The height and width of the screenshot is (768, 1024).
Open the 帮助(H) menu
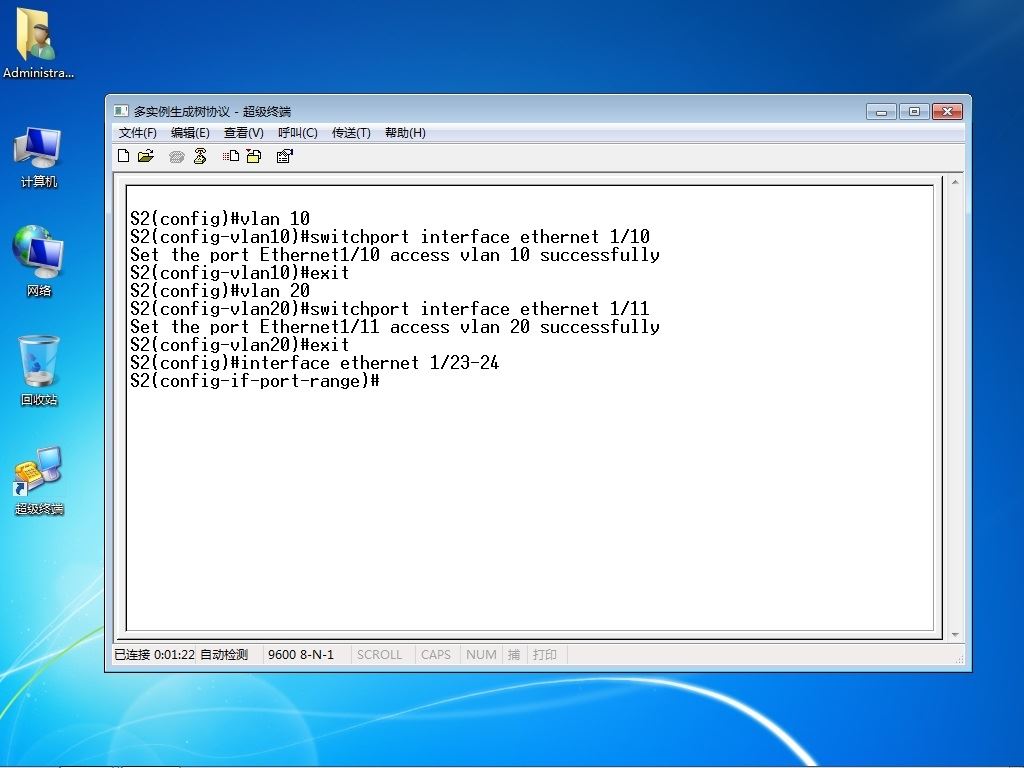pyautogui.click(x=405, y=133)
